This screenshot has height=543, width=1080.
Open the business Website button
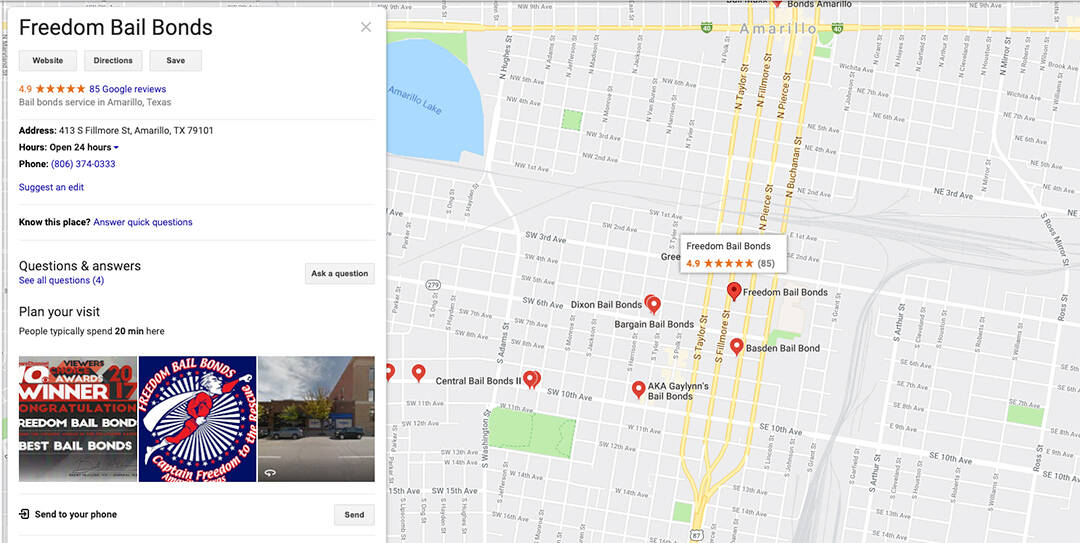(48, 61)
